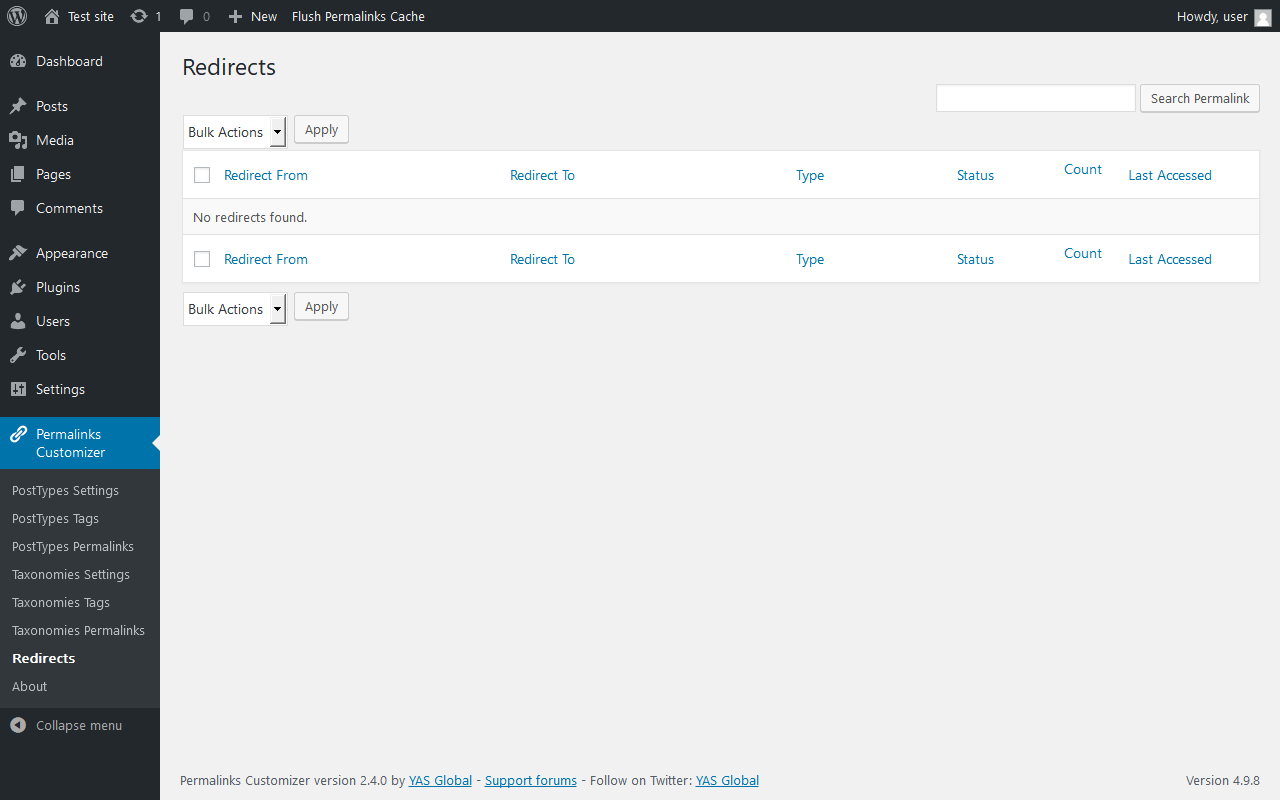
Task: Select the Redirects submenu item
Action: pyautogui.click(x=44, y=658)
